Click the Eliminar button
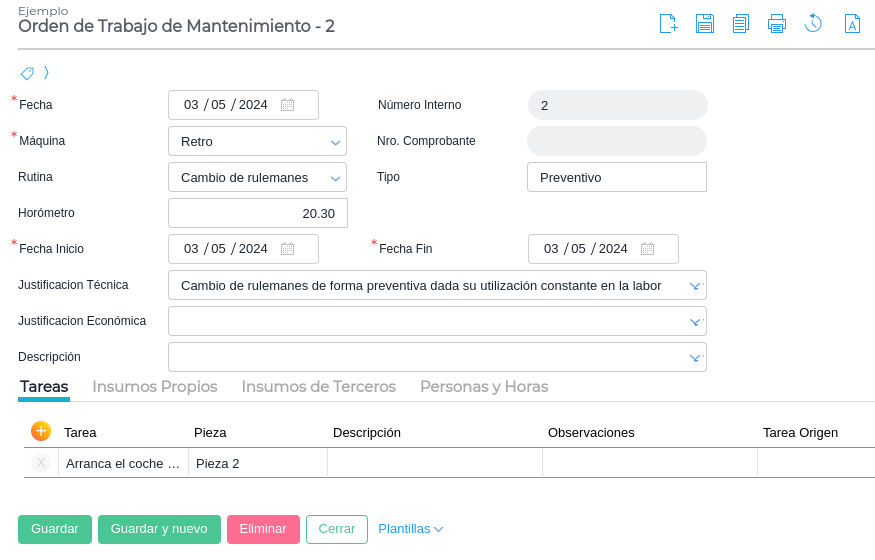 (x=263, y=529)
